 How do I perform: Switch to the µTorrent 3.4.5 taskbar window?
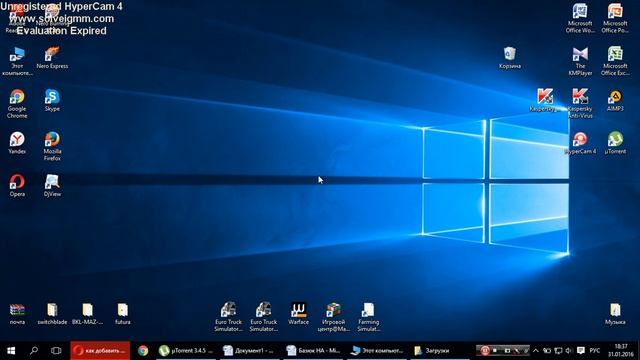click(x=186, y=351)
